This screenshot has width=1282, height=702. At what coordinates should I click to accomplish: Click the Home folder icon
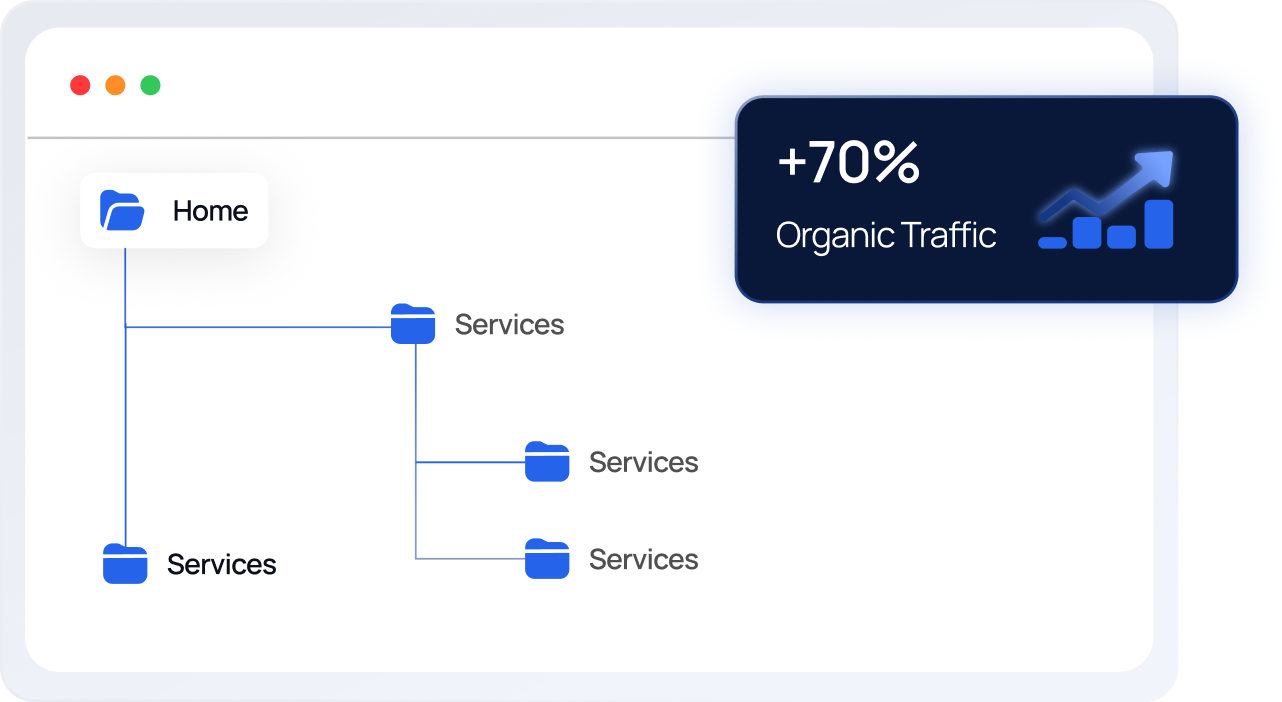click(122, 211)
